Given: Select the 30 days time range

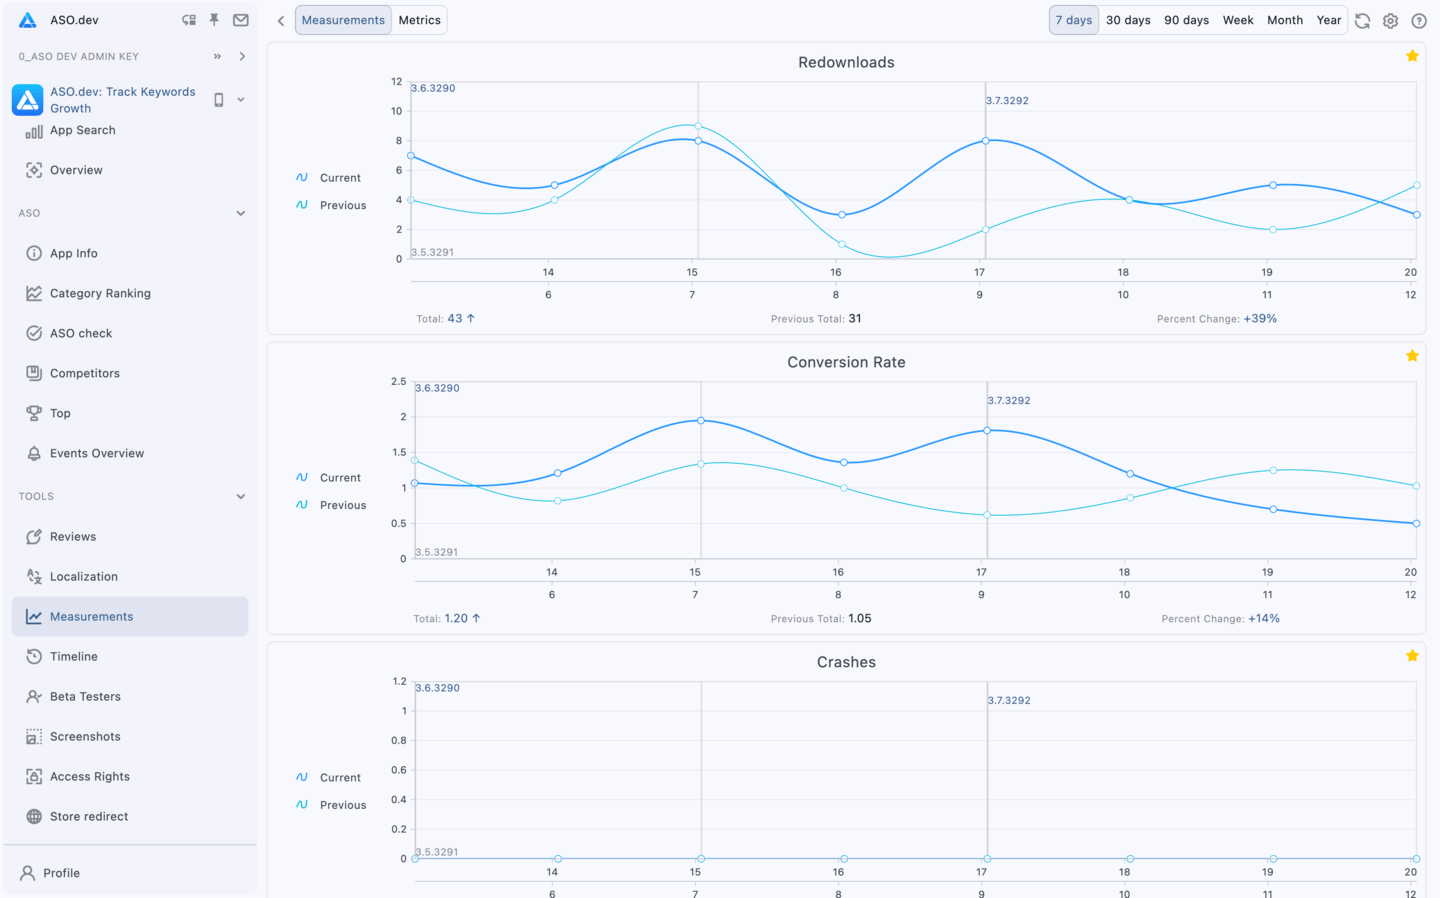Looking at the screenshot, I should pos(1128,19).
